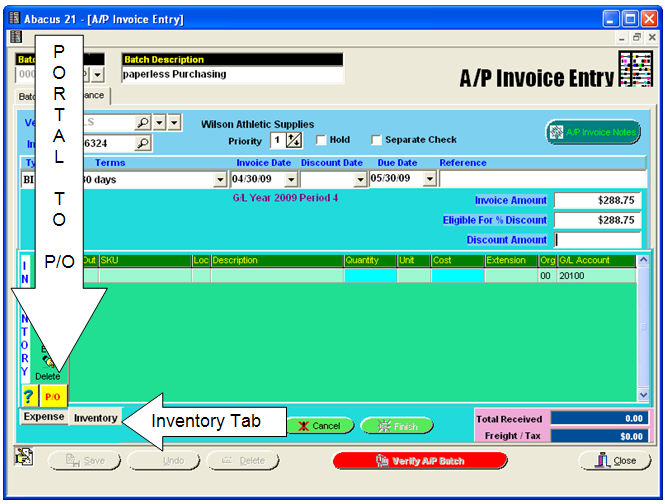
Task: Click the Reference input field
Action: pos(543,179)
